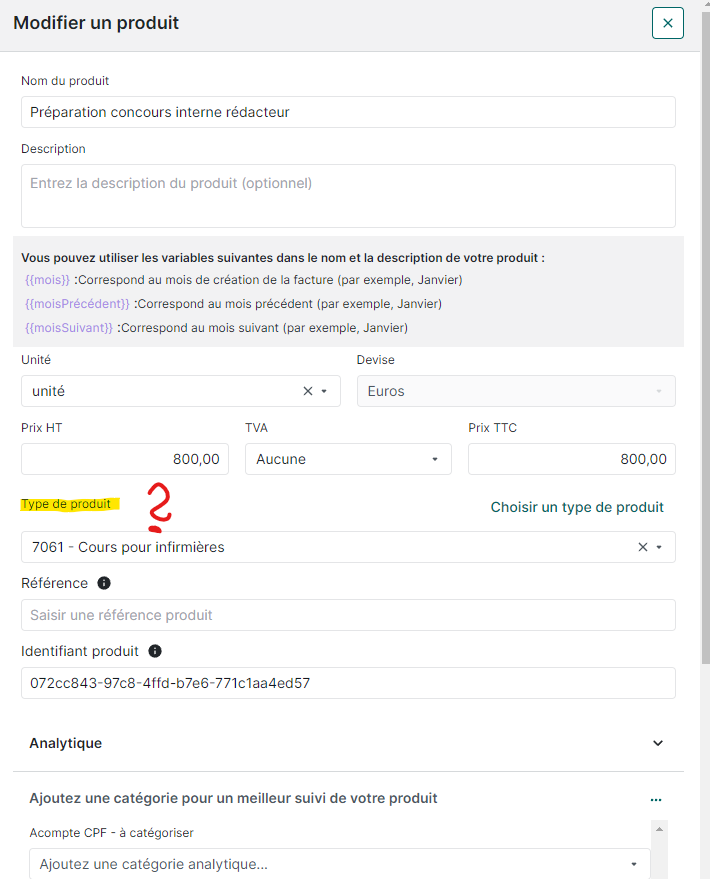Click into the Description text area
Viewport: 710px width, 879px height.
click(347, 195)
